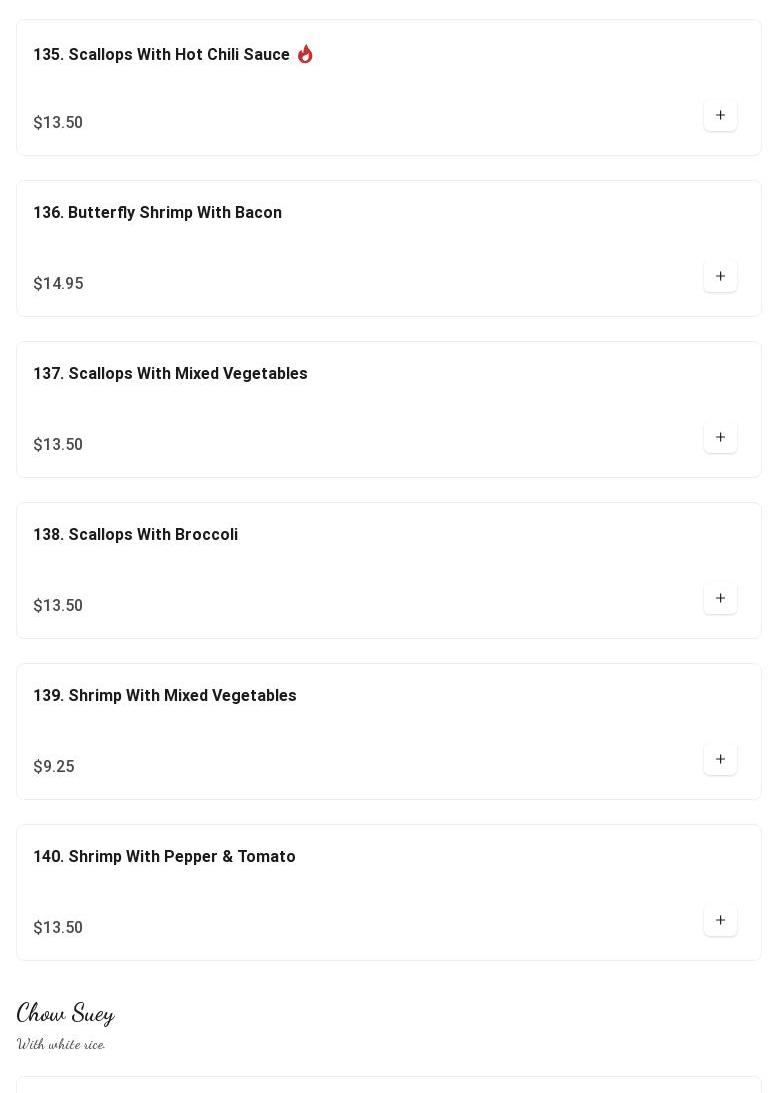Add Butterfly Shrimp With Bacon using plus icon
This screenshot has width=778, height=1093.
720,276
